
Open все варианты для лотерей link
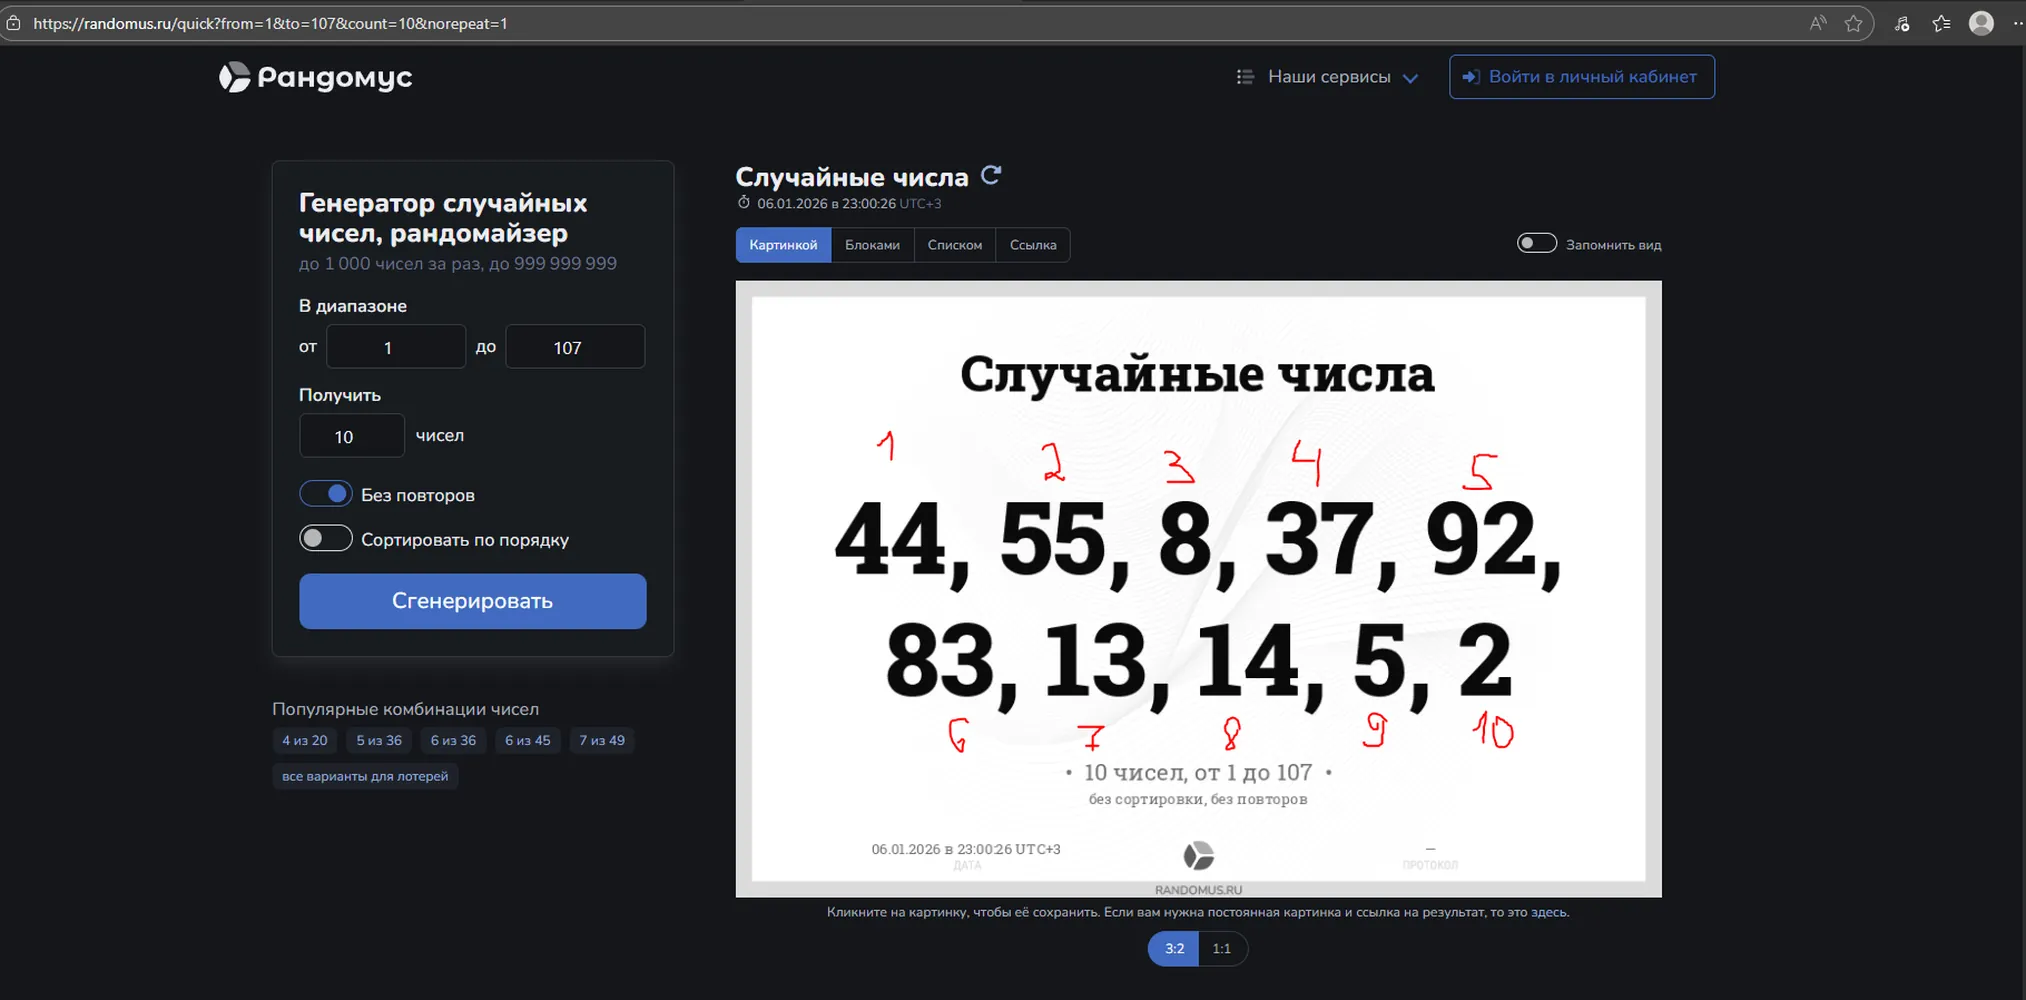[365, 776]
